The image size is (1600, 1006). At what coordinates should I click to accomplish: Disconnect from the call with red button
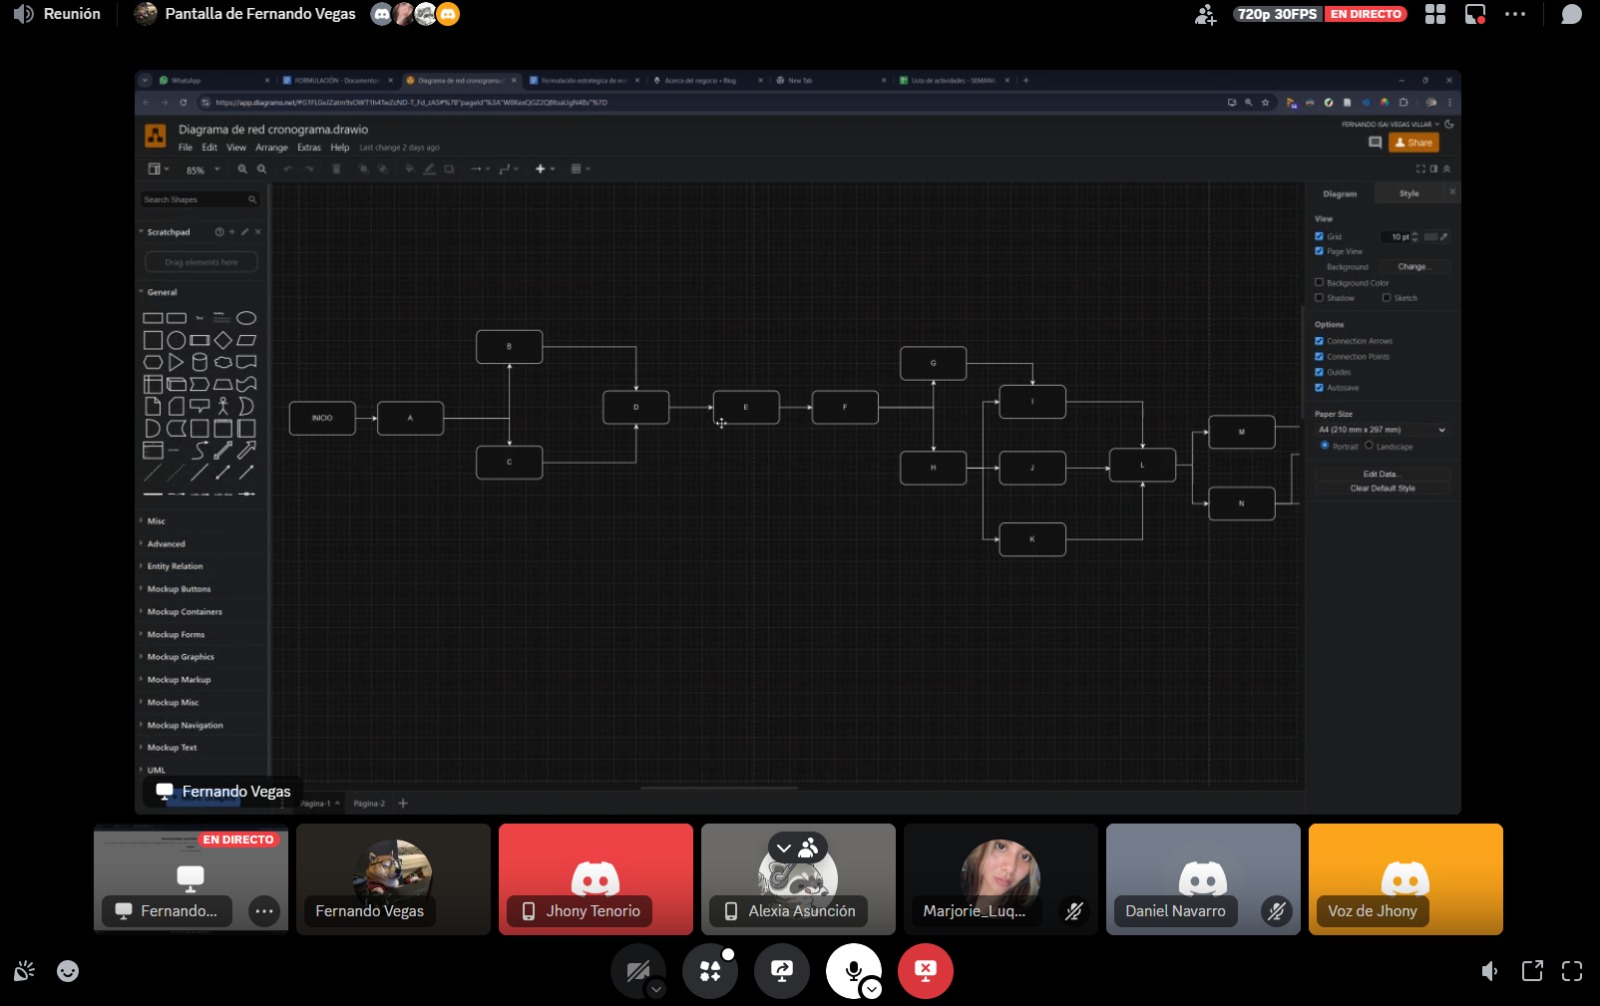pos(925,970)
